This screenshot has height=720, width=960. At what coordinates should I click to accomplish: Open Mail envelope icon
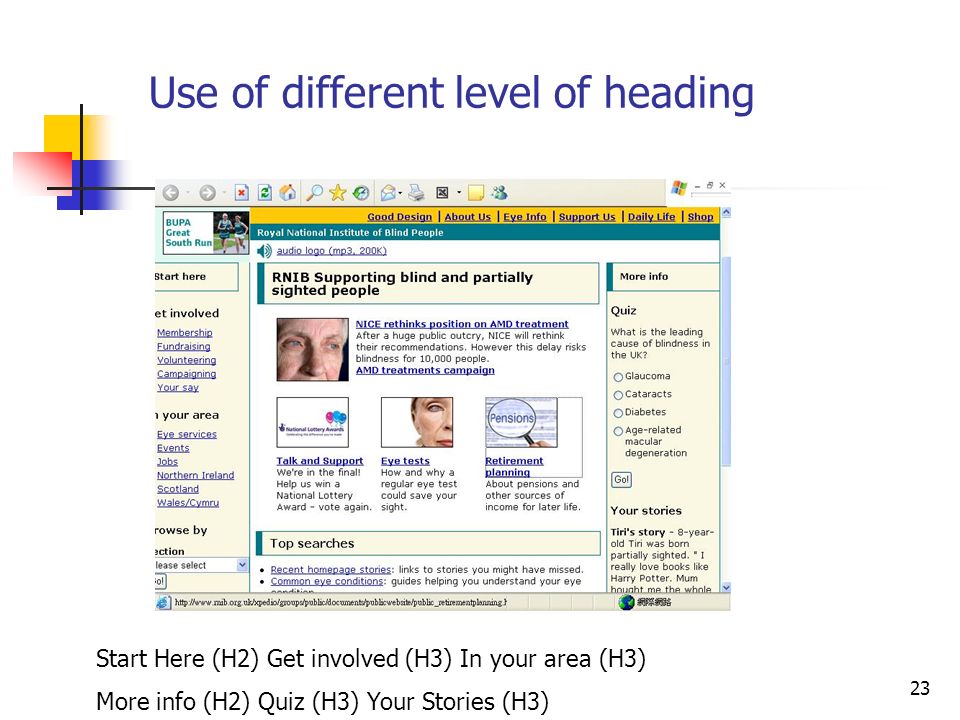coord(388,193)
